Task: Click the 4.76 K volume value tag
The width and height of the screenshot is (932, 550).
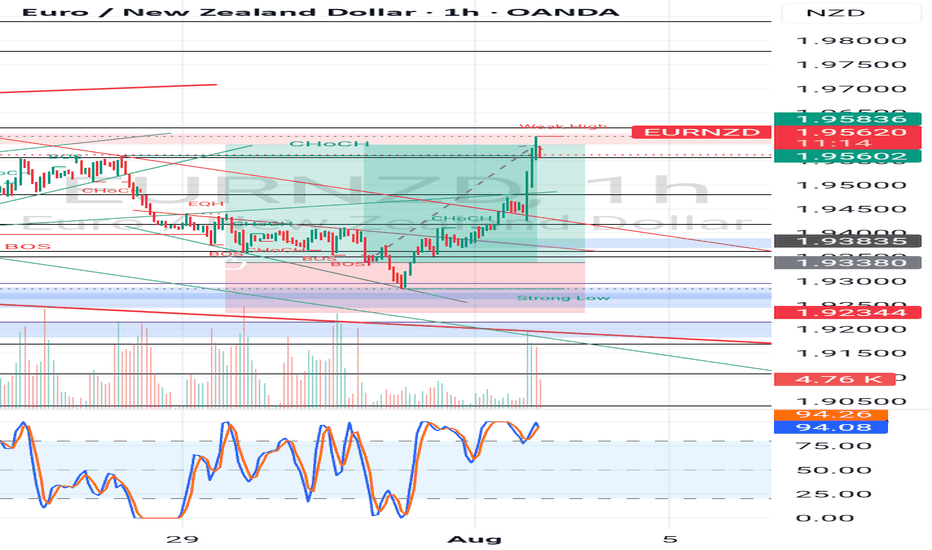Action: [835, 379]
